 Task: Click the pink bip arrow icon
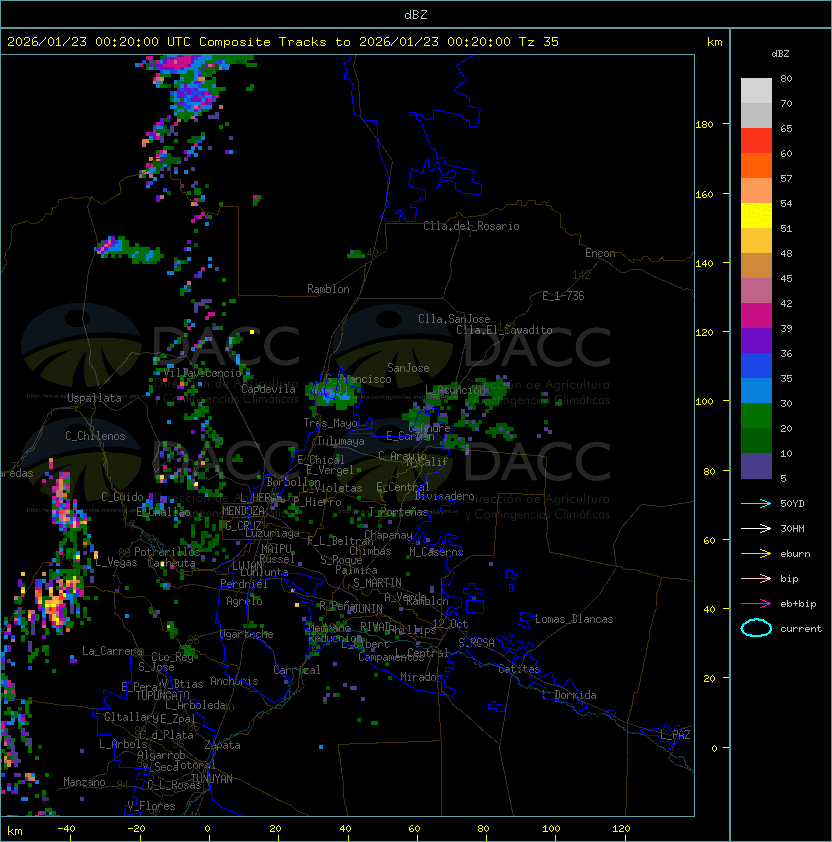[756, 578]
